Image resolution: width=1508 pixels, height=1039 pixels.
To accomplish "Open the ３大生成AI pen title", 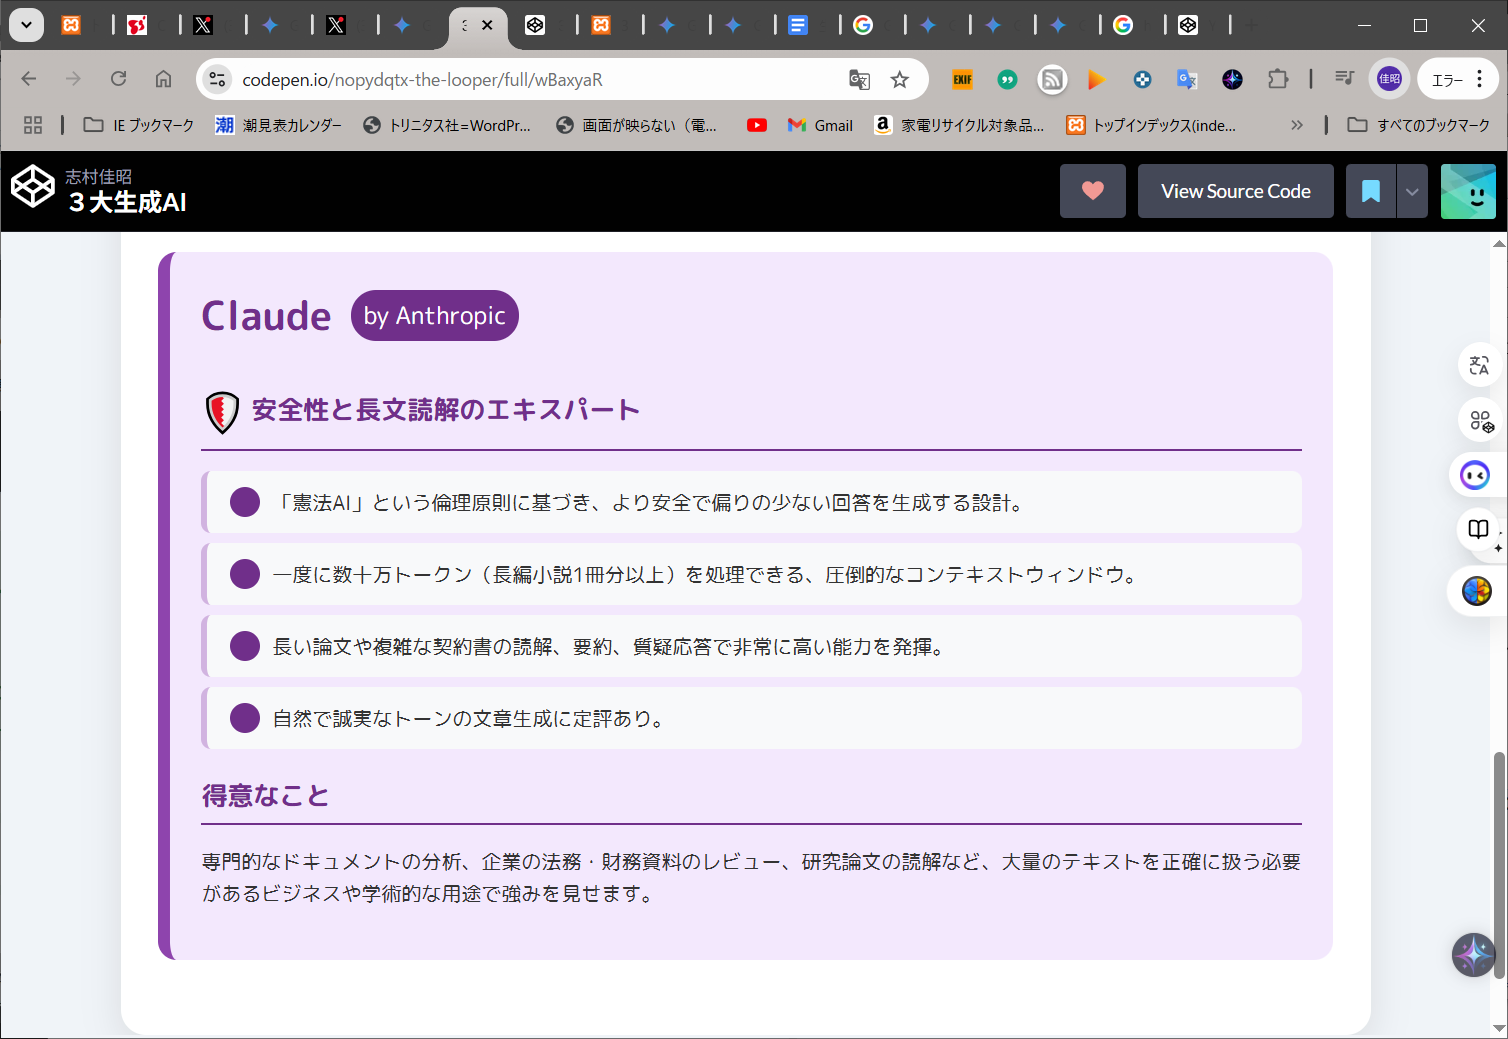I will click(x=127, y=202).
